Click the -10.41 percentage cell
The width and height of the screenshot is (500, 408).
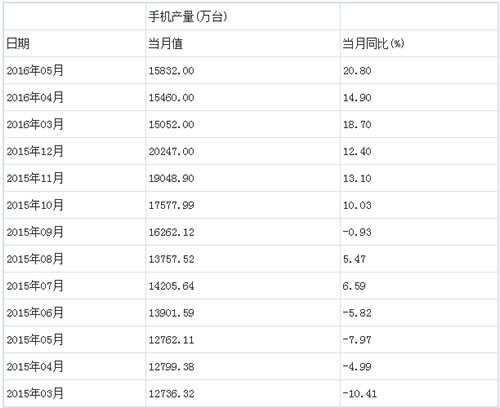[360, 394]
